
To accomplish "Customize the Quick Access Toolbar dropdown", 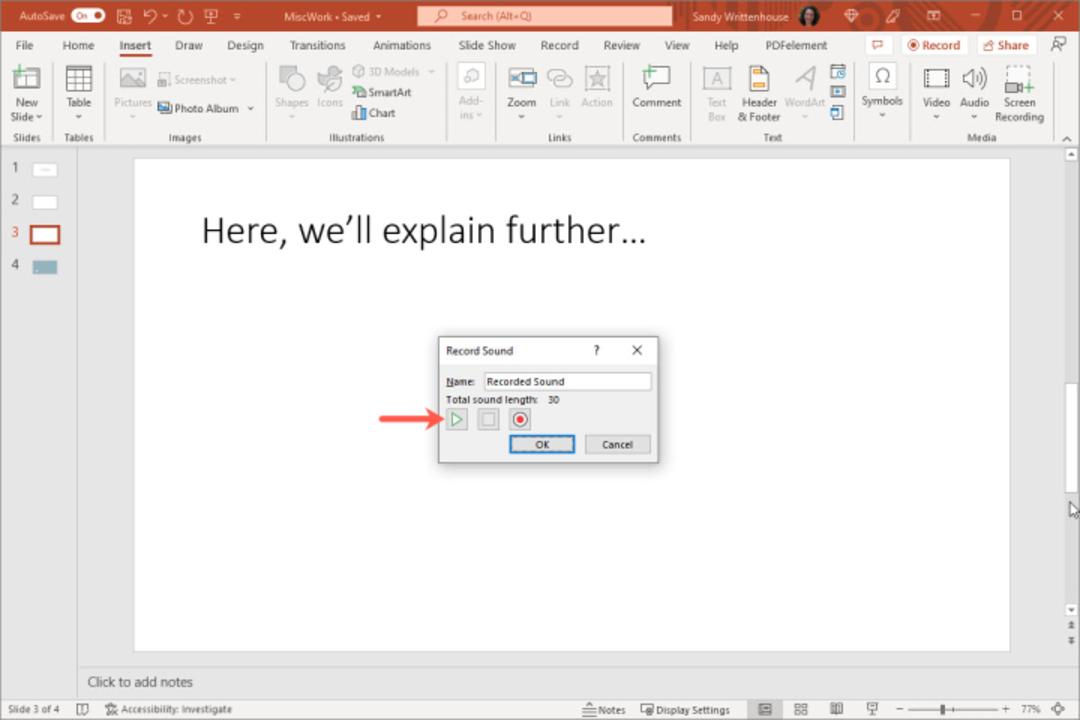I will pos(237,16).
